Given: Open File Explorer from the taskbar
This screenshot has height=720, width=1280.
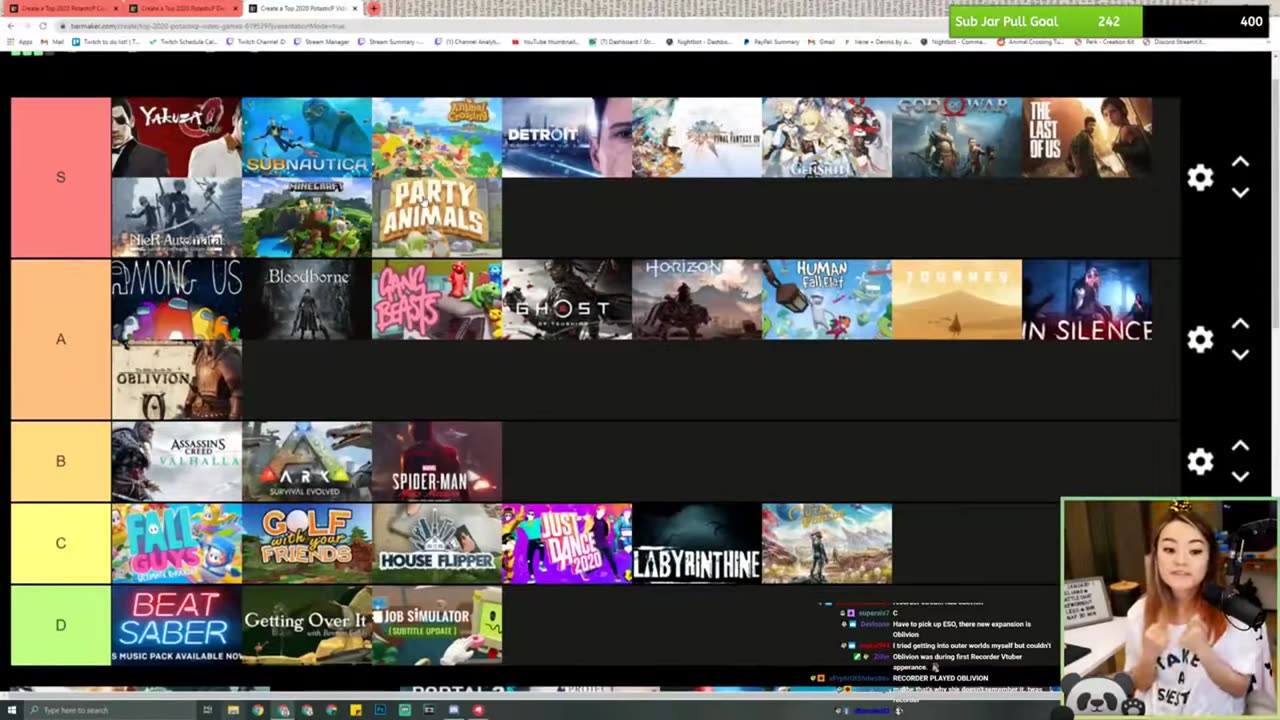Looking at the screenshot, I should tap(233, 710).
